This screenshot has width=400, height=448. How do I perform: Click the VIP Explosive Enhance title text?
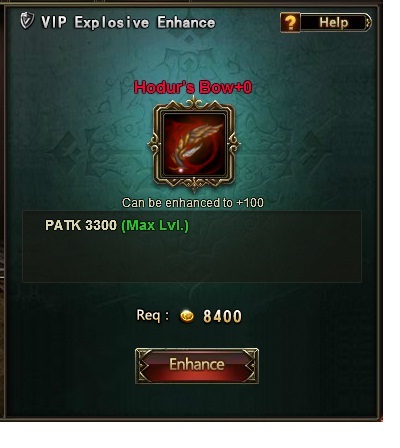(128, 23)
